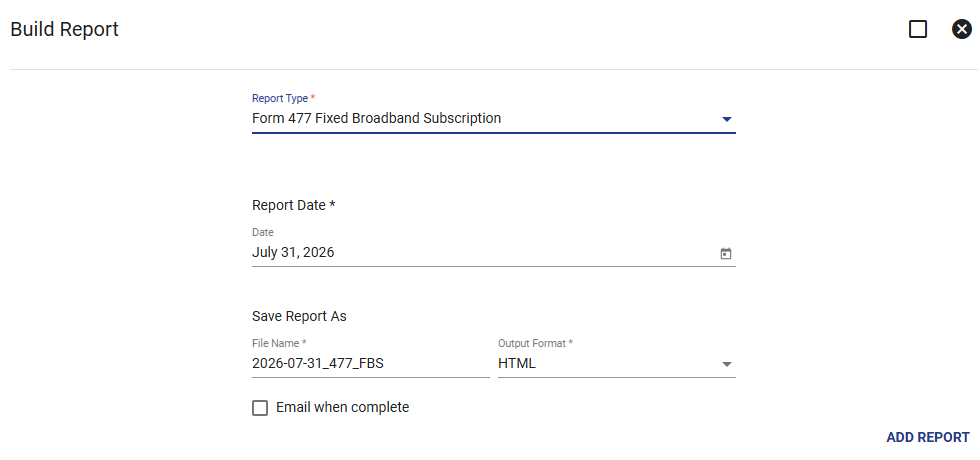The image size is (980, 460).
Task: Maximize the Build Report dialog
Action: coord(918,29)
